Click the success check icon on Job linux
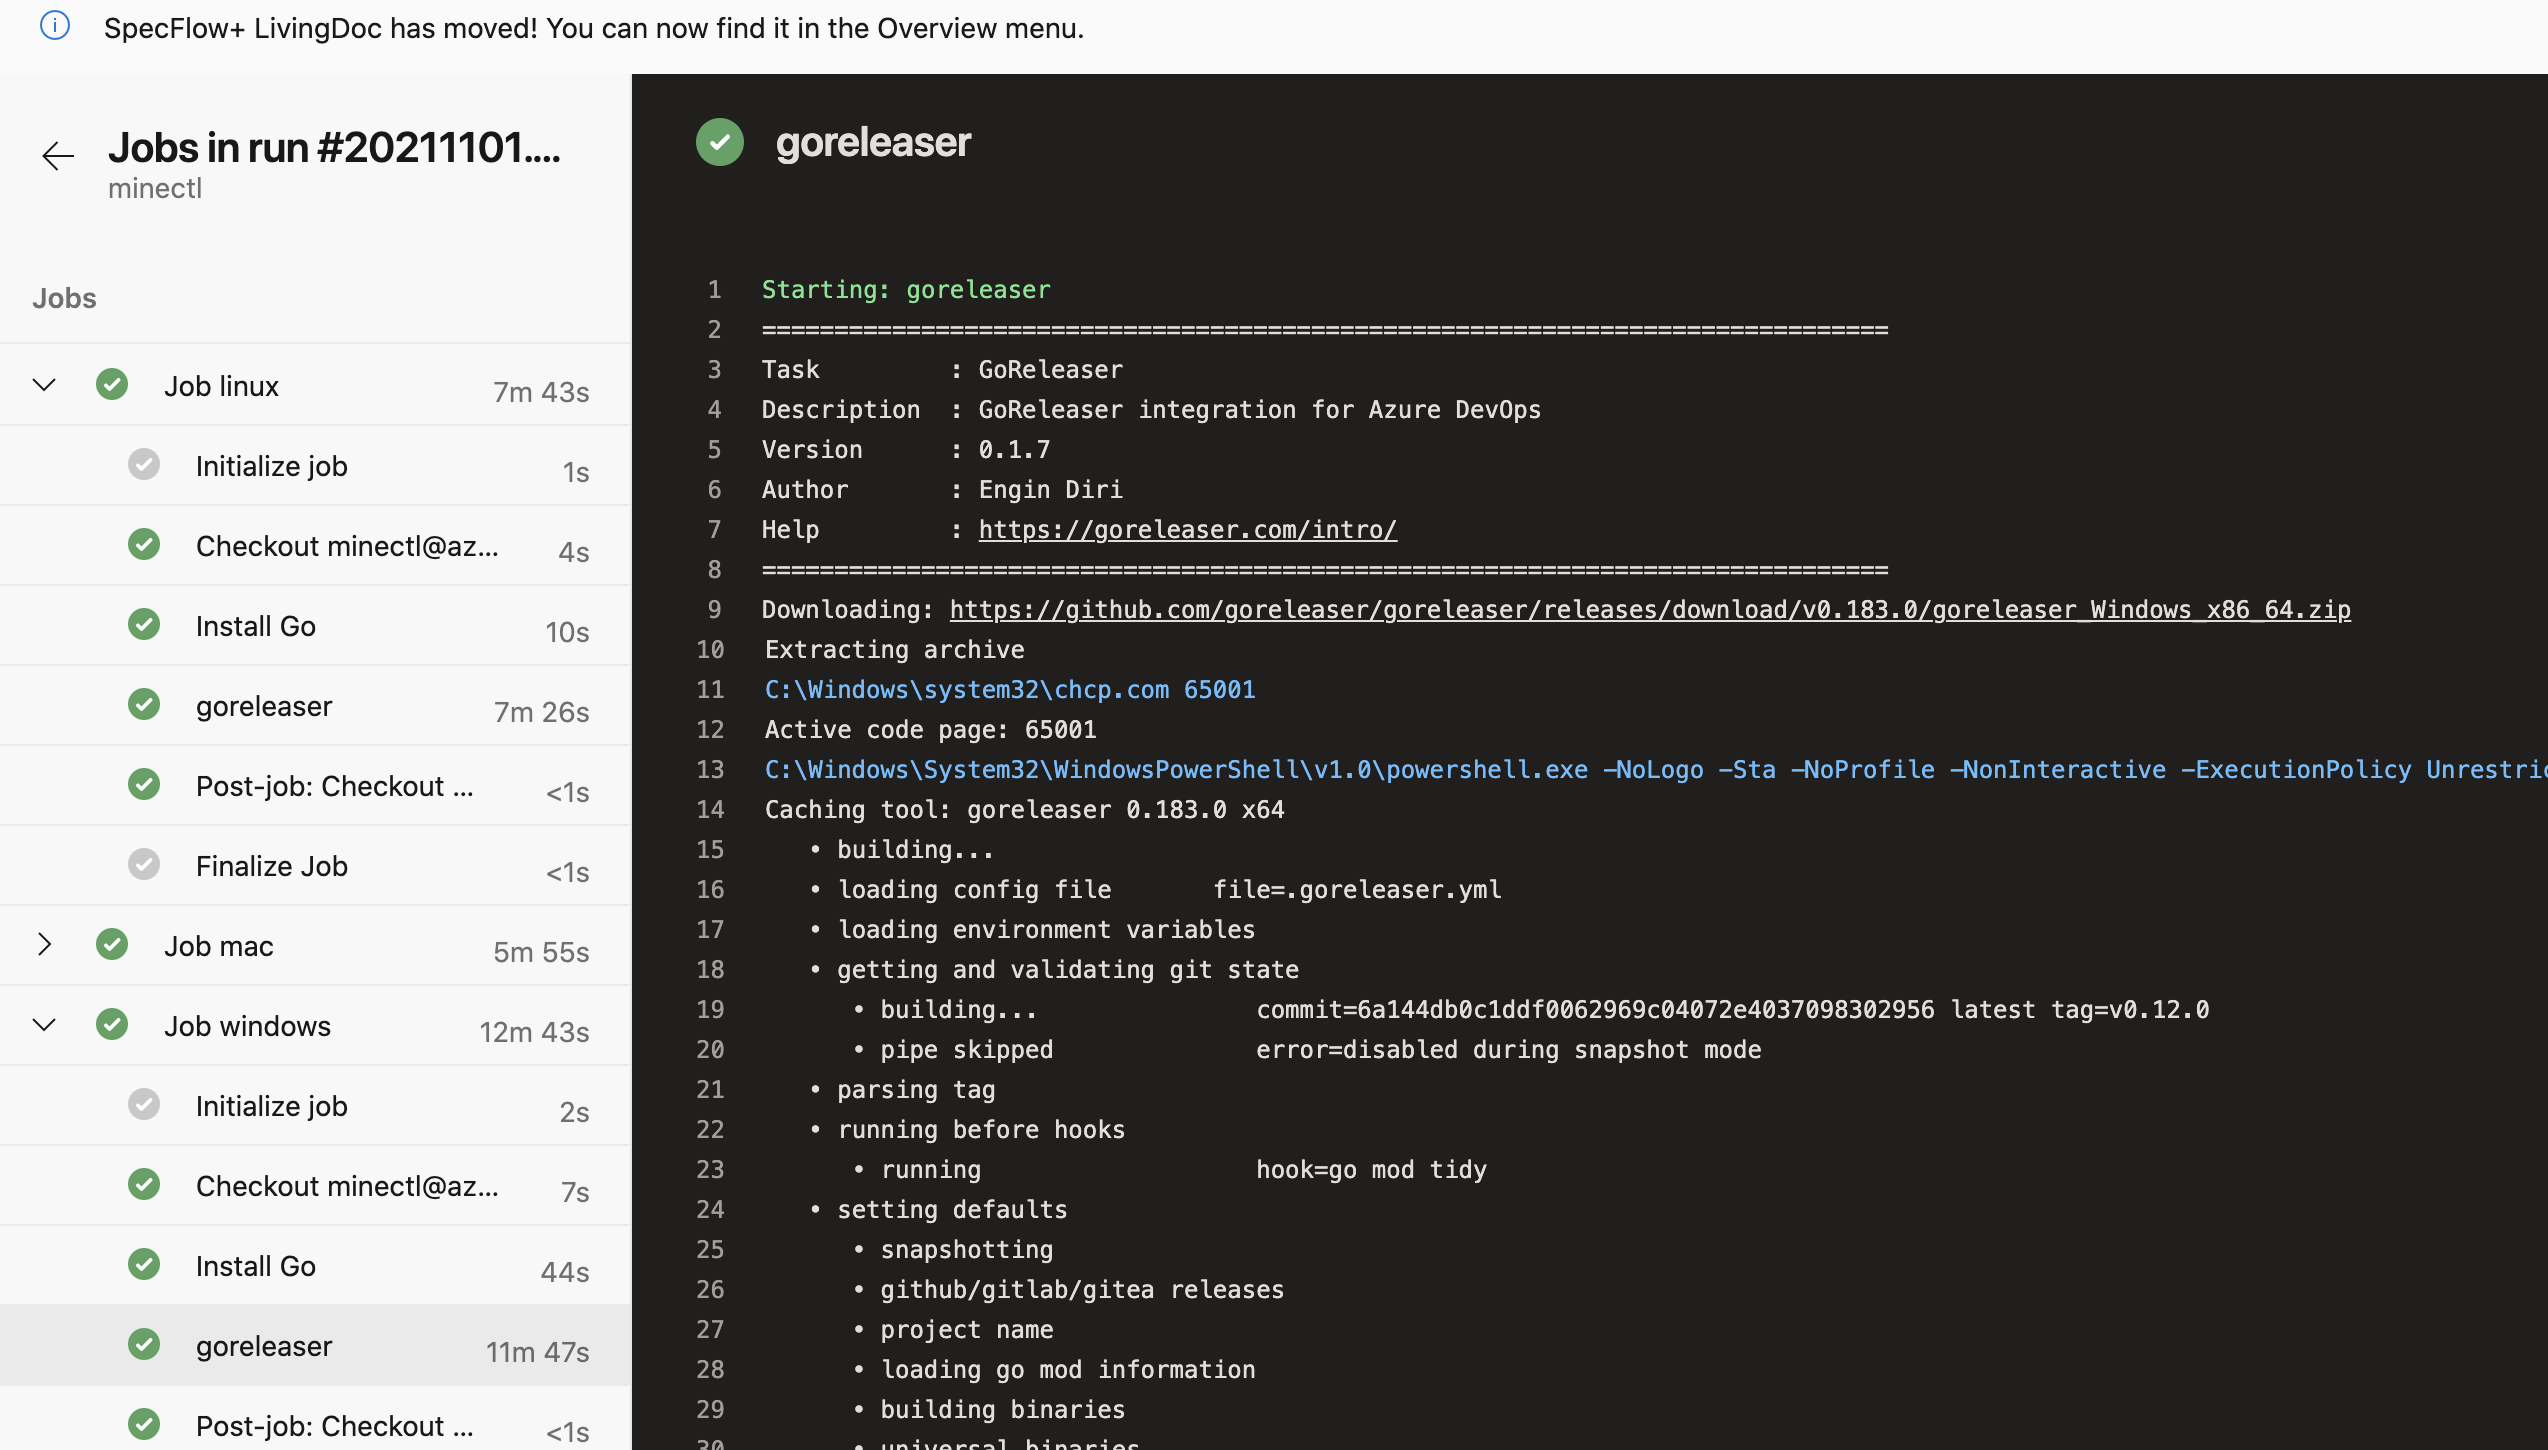The image size is (2548, 1450). point(111,384)
